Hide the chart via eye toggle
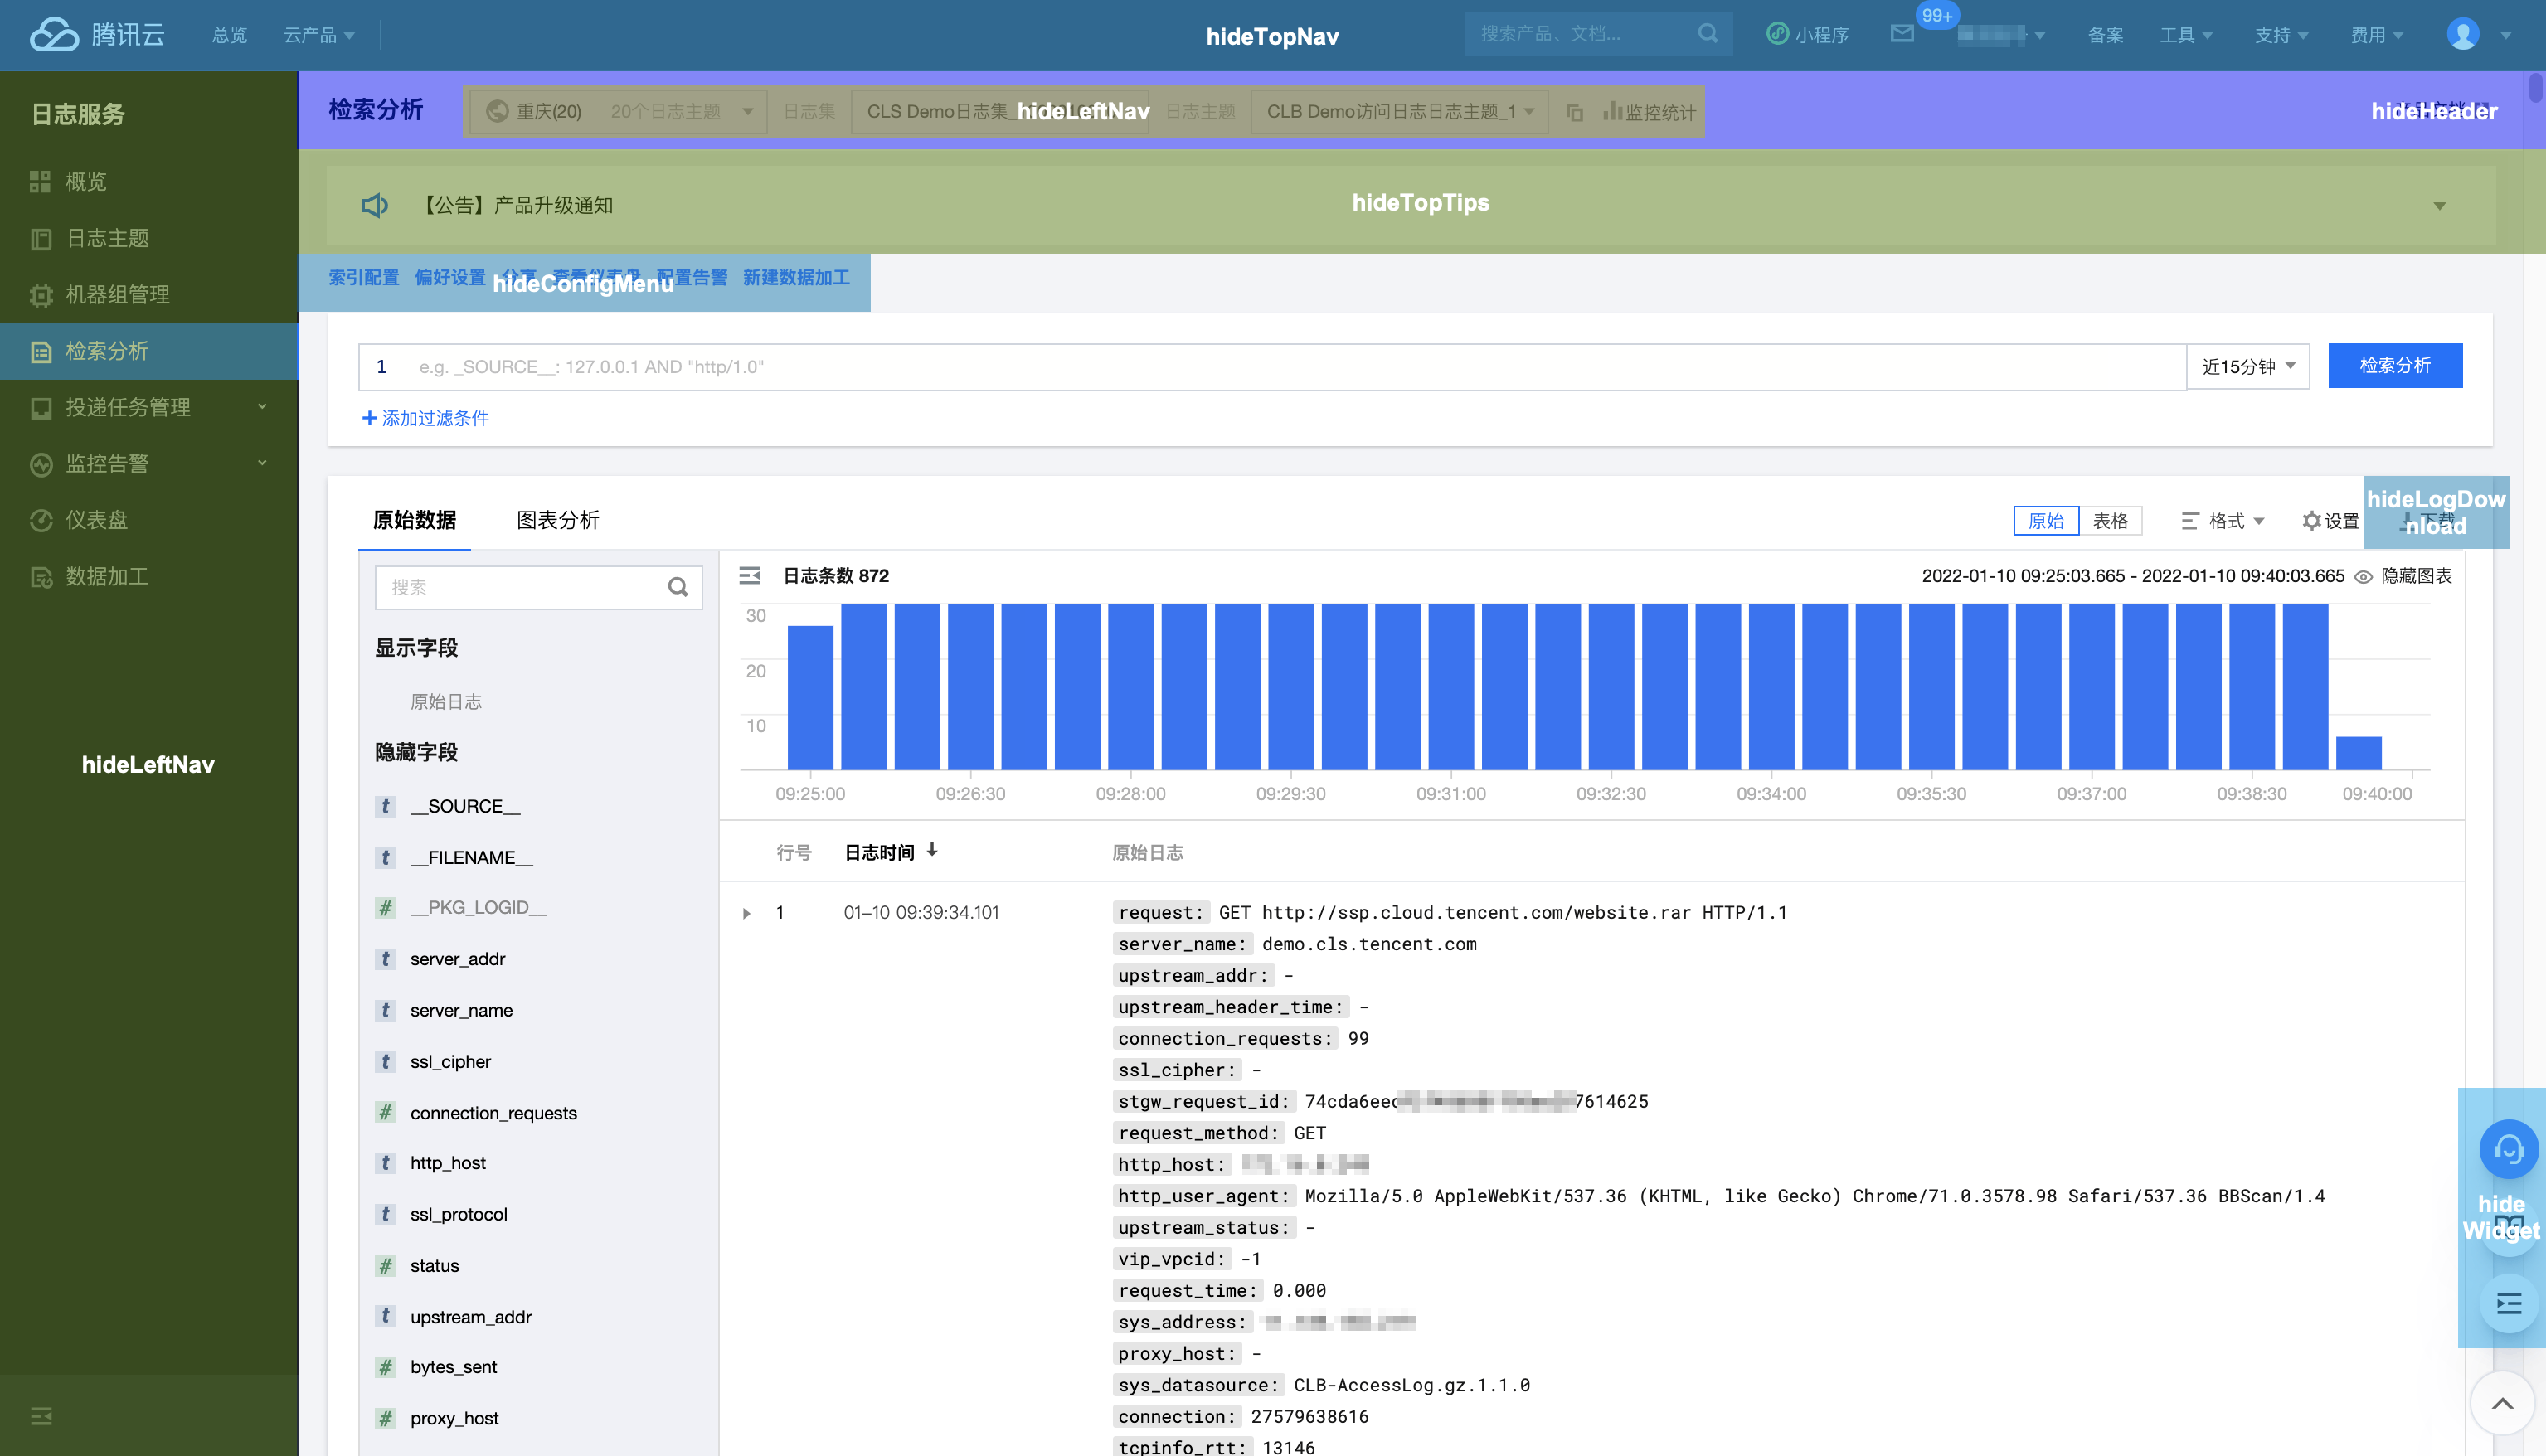The height and width of the screenshot is (1456, 2546). [x=2364, y=577]
